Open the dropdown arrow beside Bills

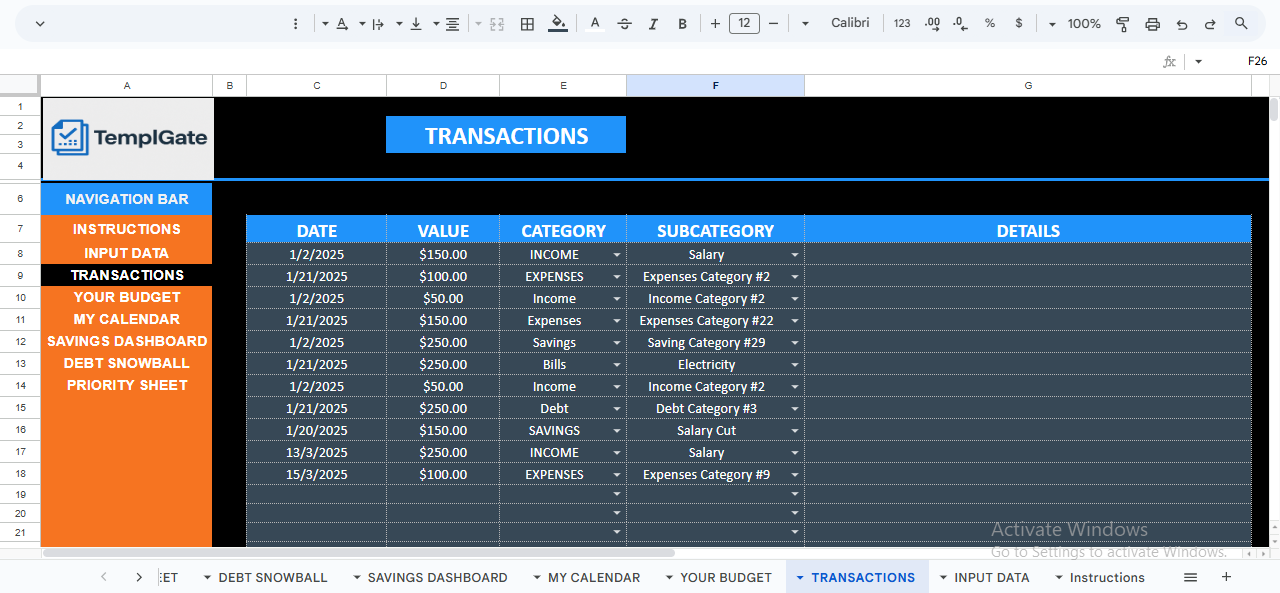(x=617, y=365)
